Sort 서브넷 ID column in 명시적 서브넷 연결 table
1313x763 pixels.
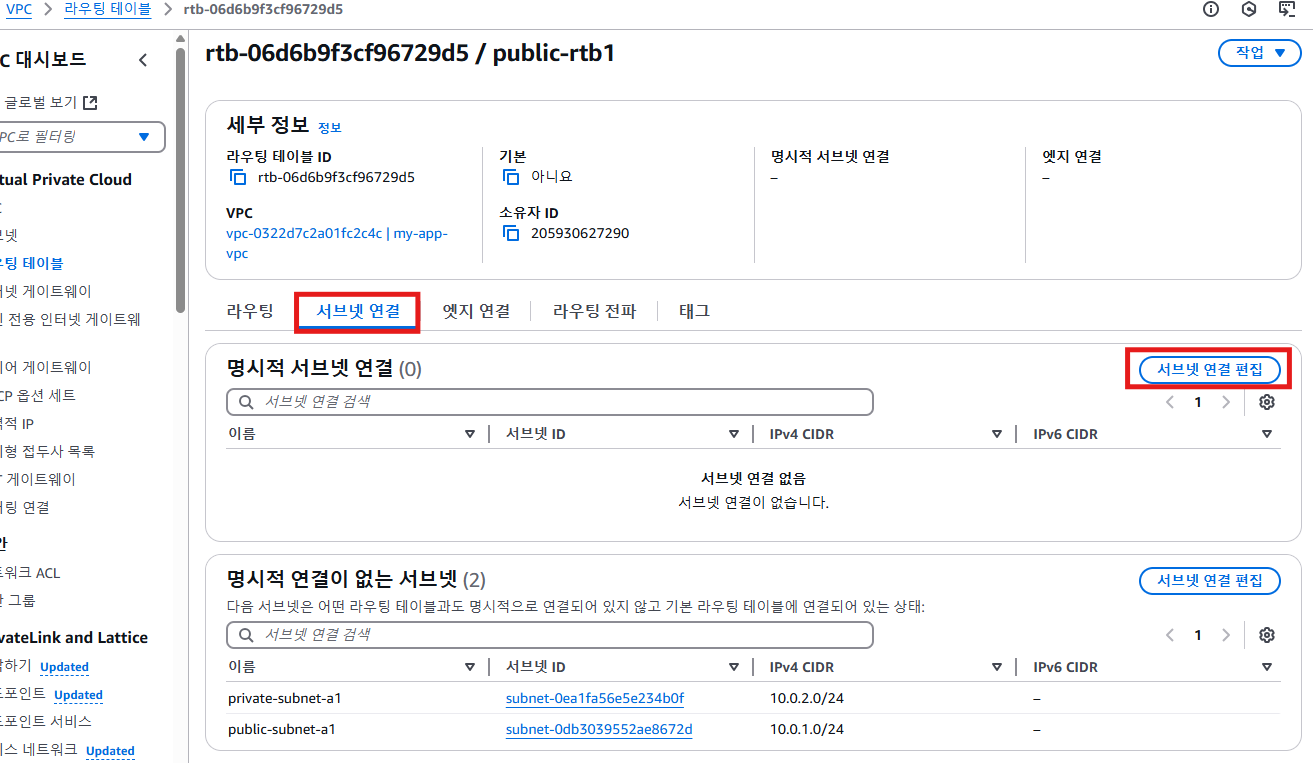coord(733,434)
